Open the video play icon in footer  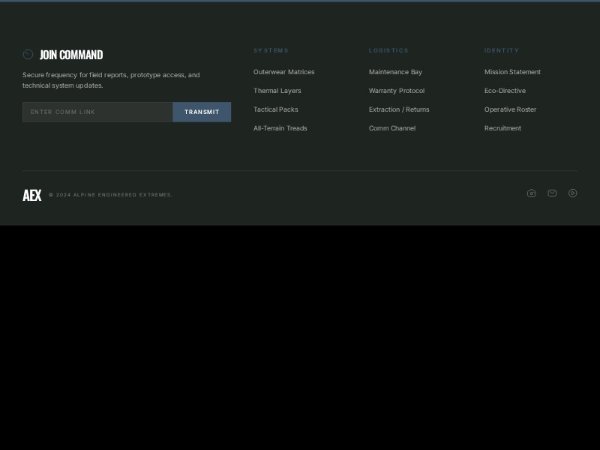click(x=573, y=193)
